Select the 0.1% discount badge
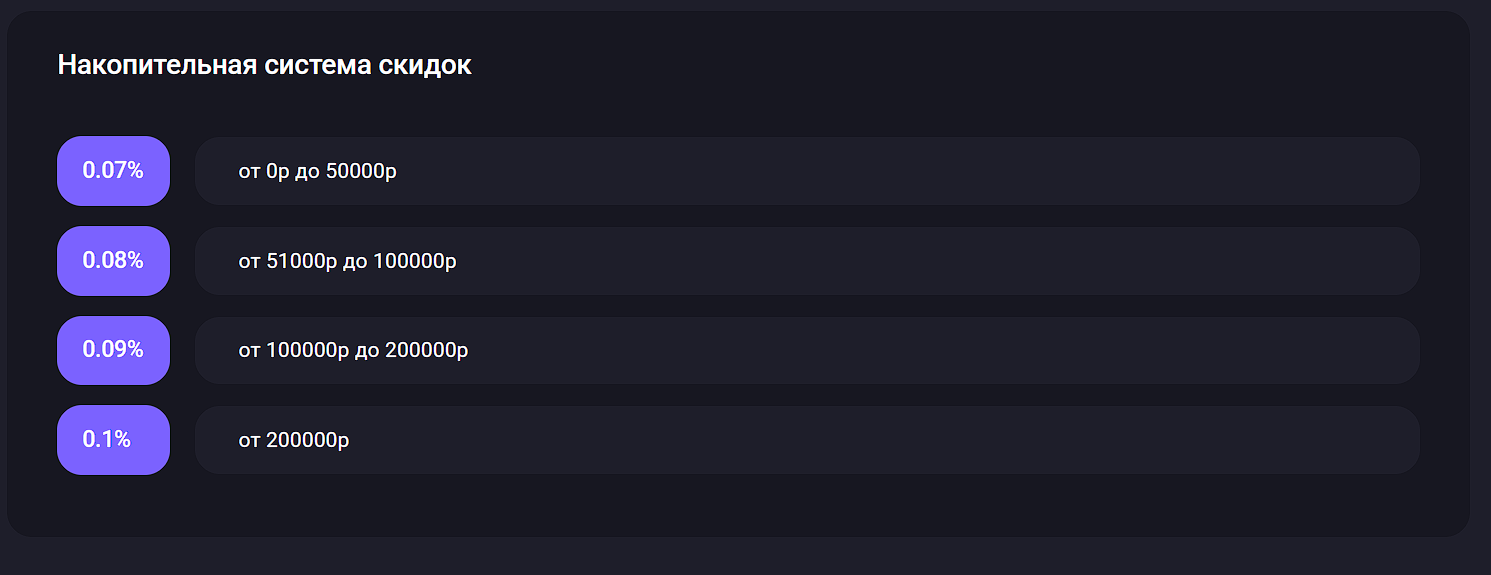This screenshot has width=1491, height=575. click(113, 440)
